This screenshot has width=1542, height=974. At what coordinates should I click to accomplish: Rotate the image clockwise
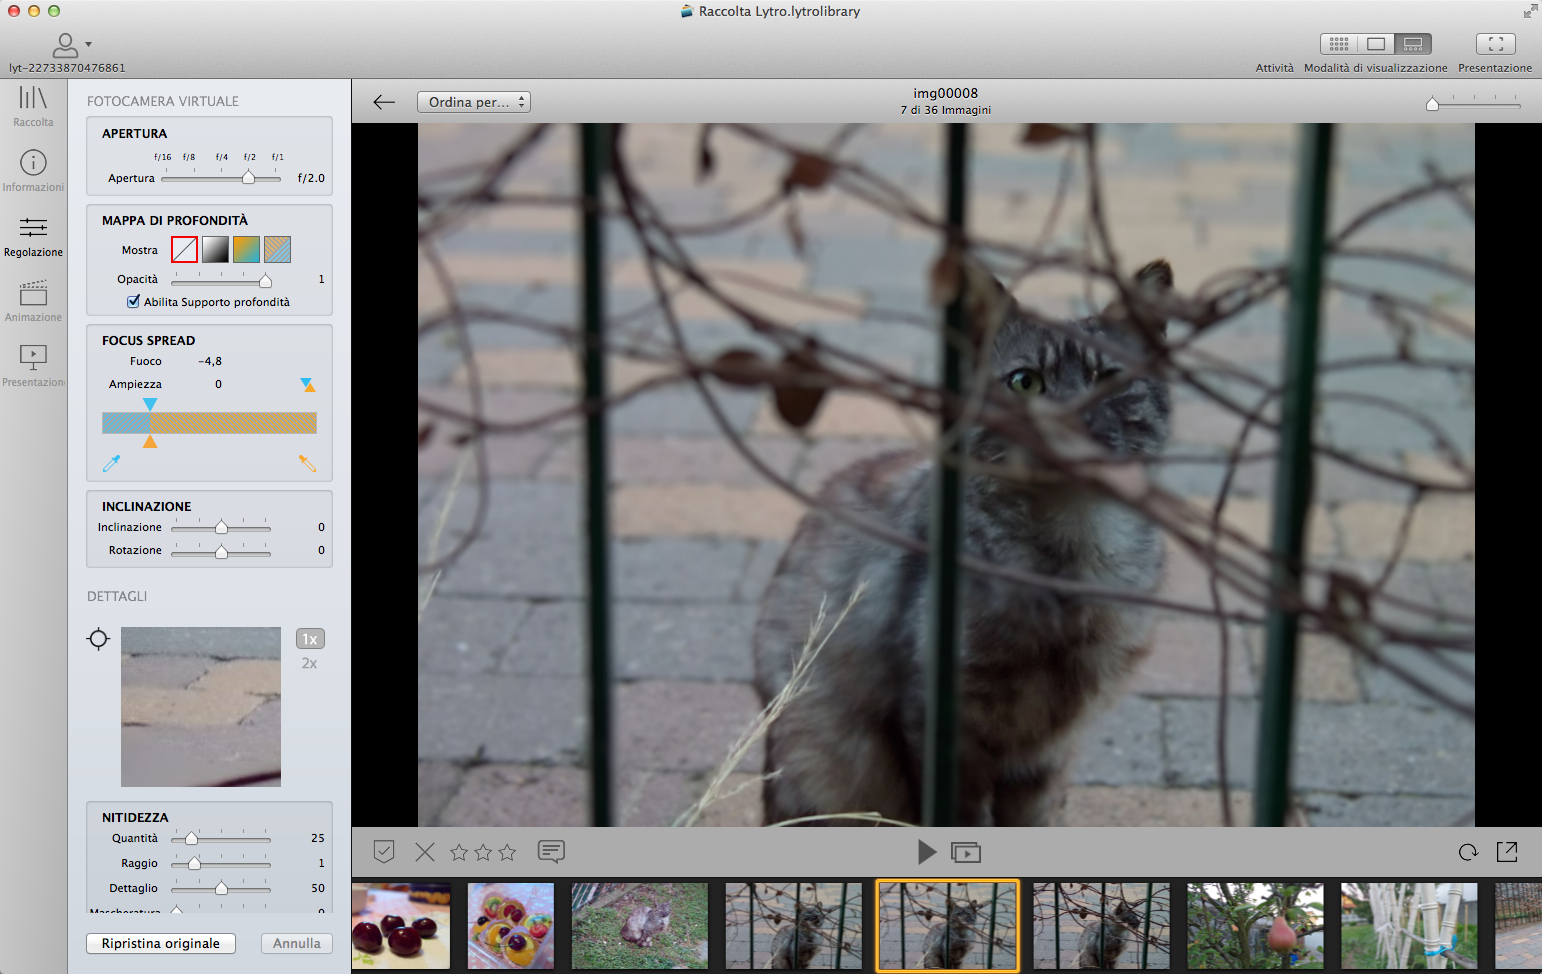pyautogui.click(x=1468, y=852)
